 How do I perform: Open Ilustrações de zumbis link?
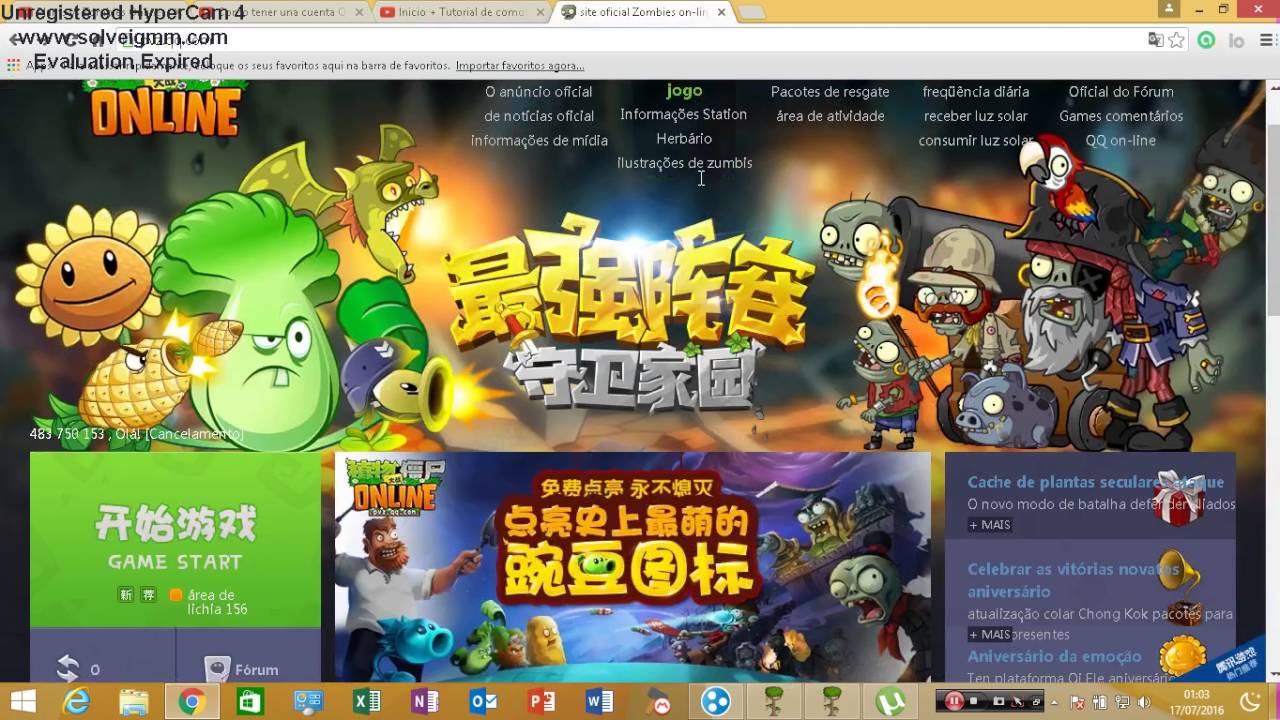click(x=684, y=162)
